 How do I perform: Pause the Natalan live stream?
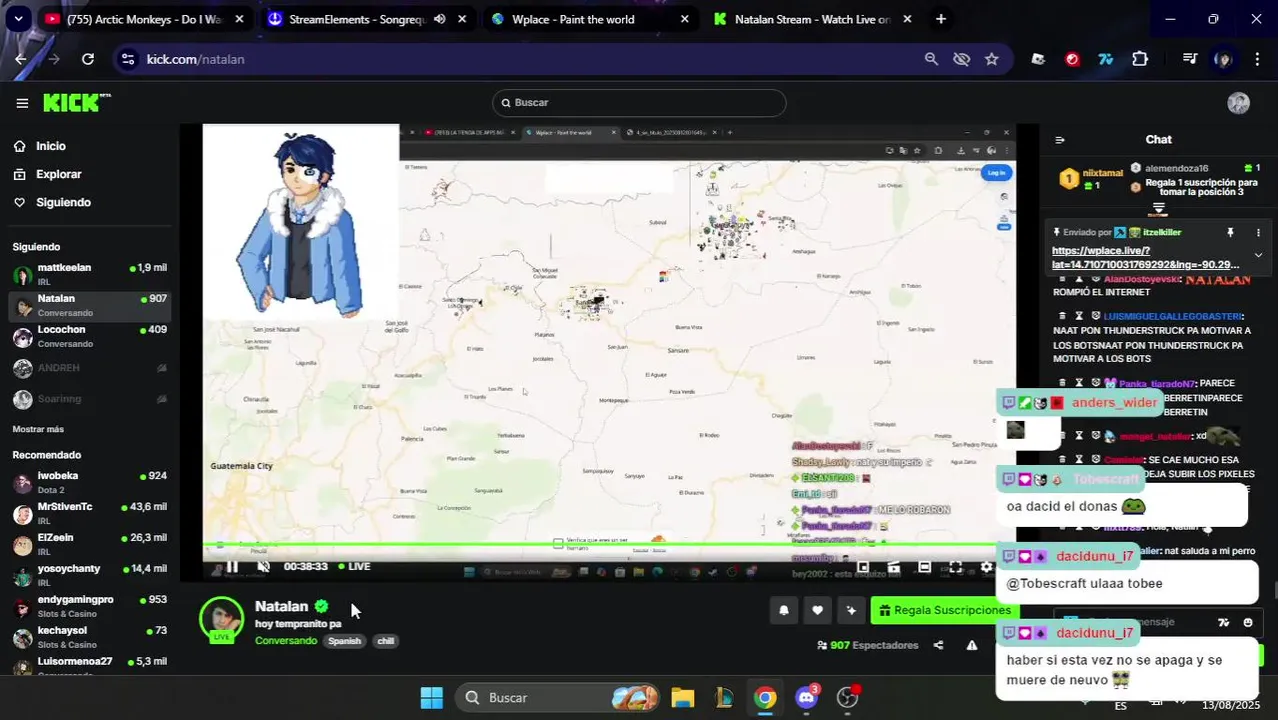click(x=232, y=567)
